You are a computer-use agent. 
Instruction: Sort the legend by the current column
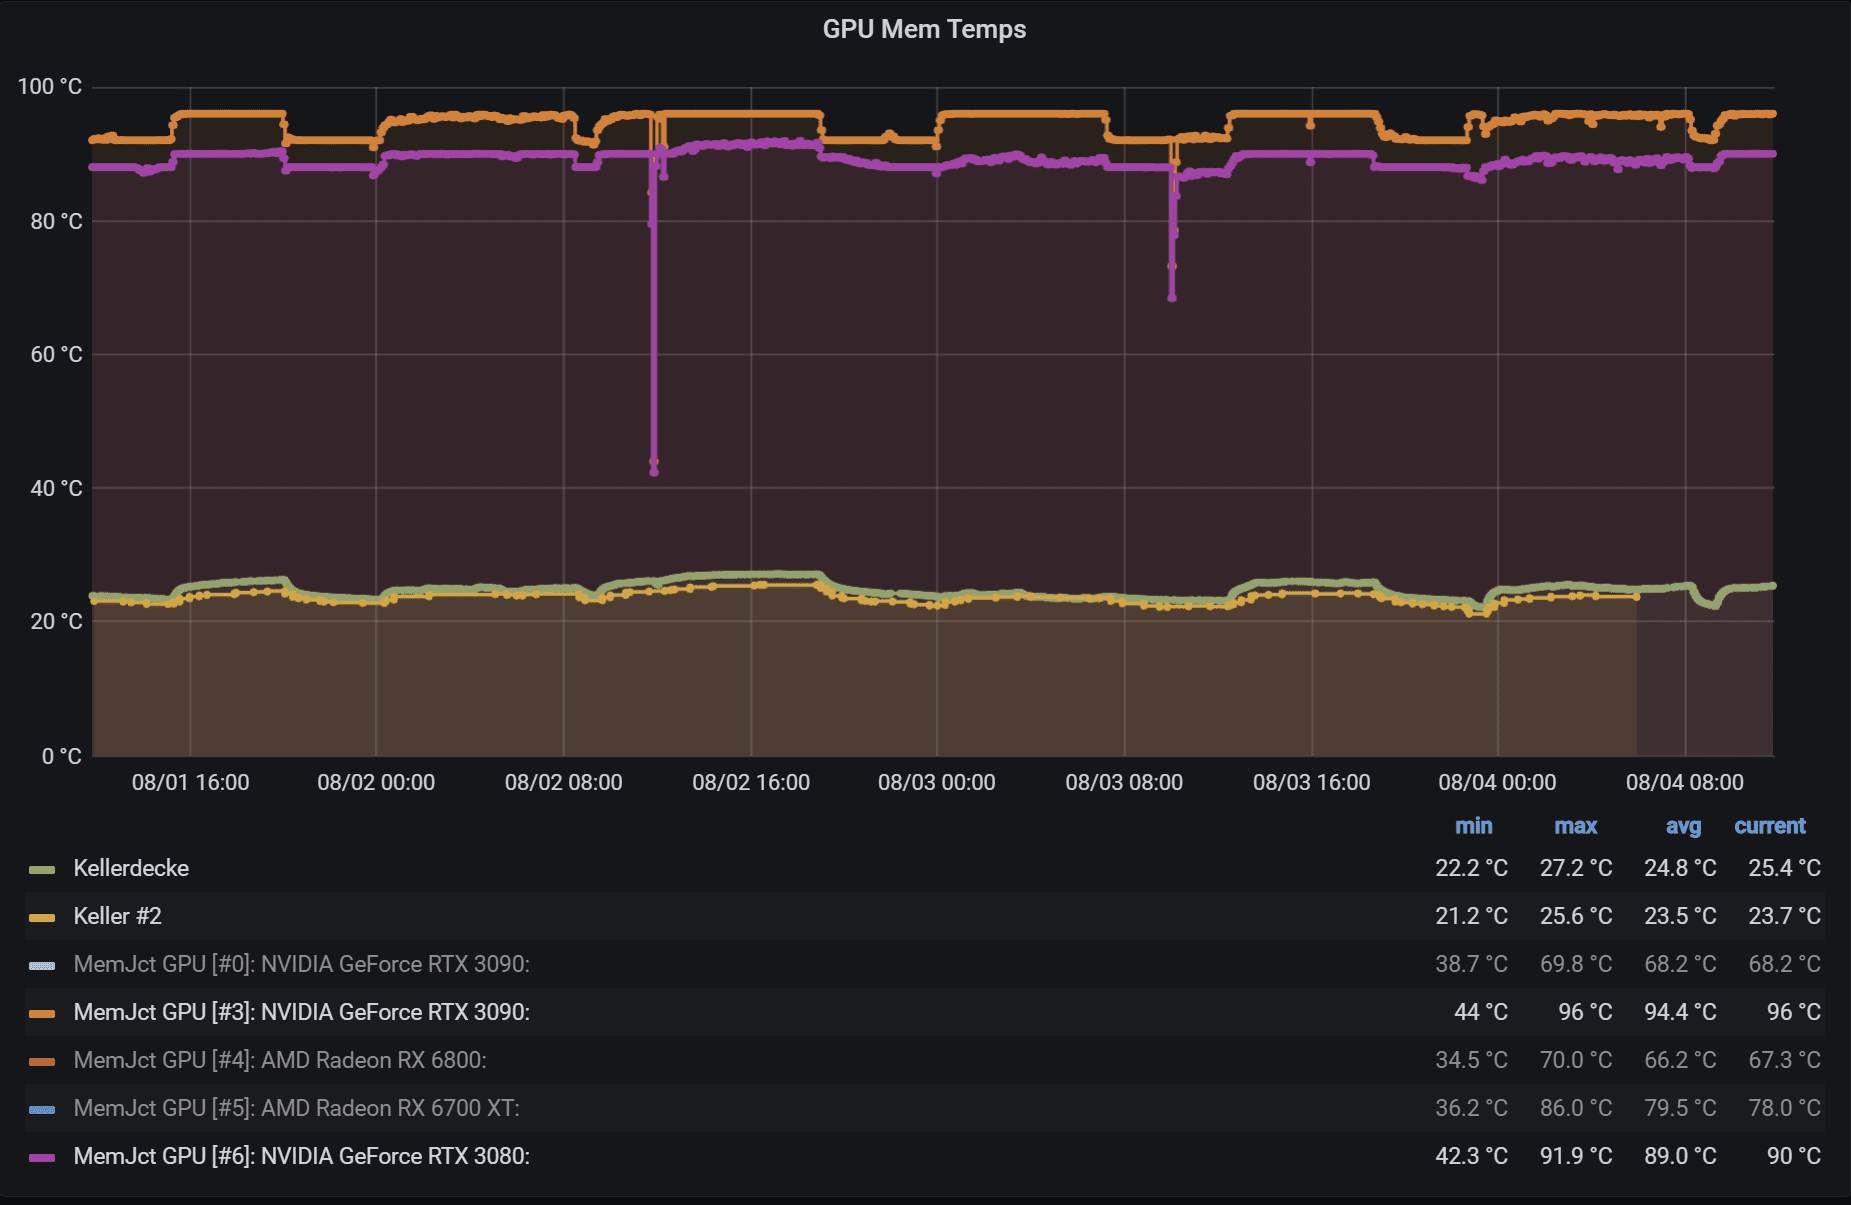pyautogui.click(x=1770, y=826)
